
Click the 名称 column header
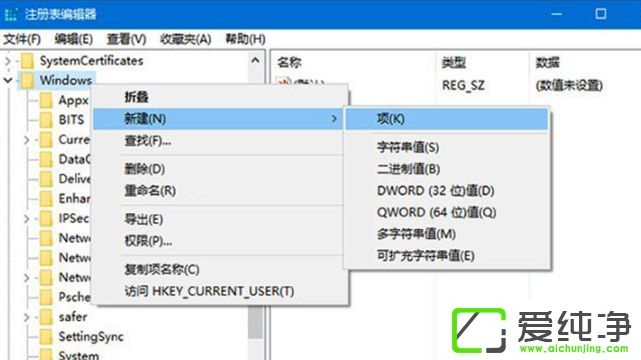pyautogui.click(x=289, y=63)
